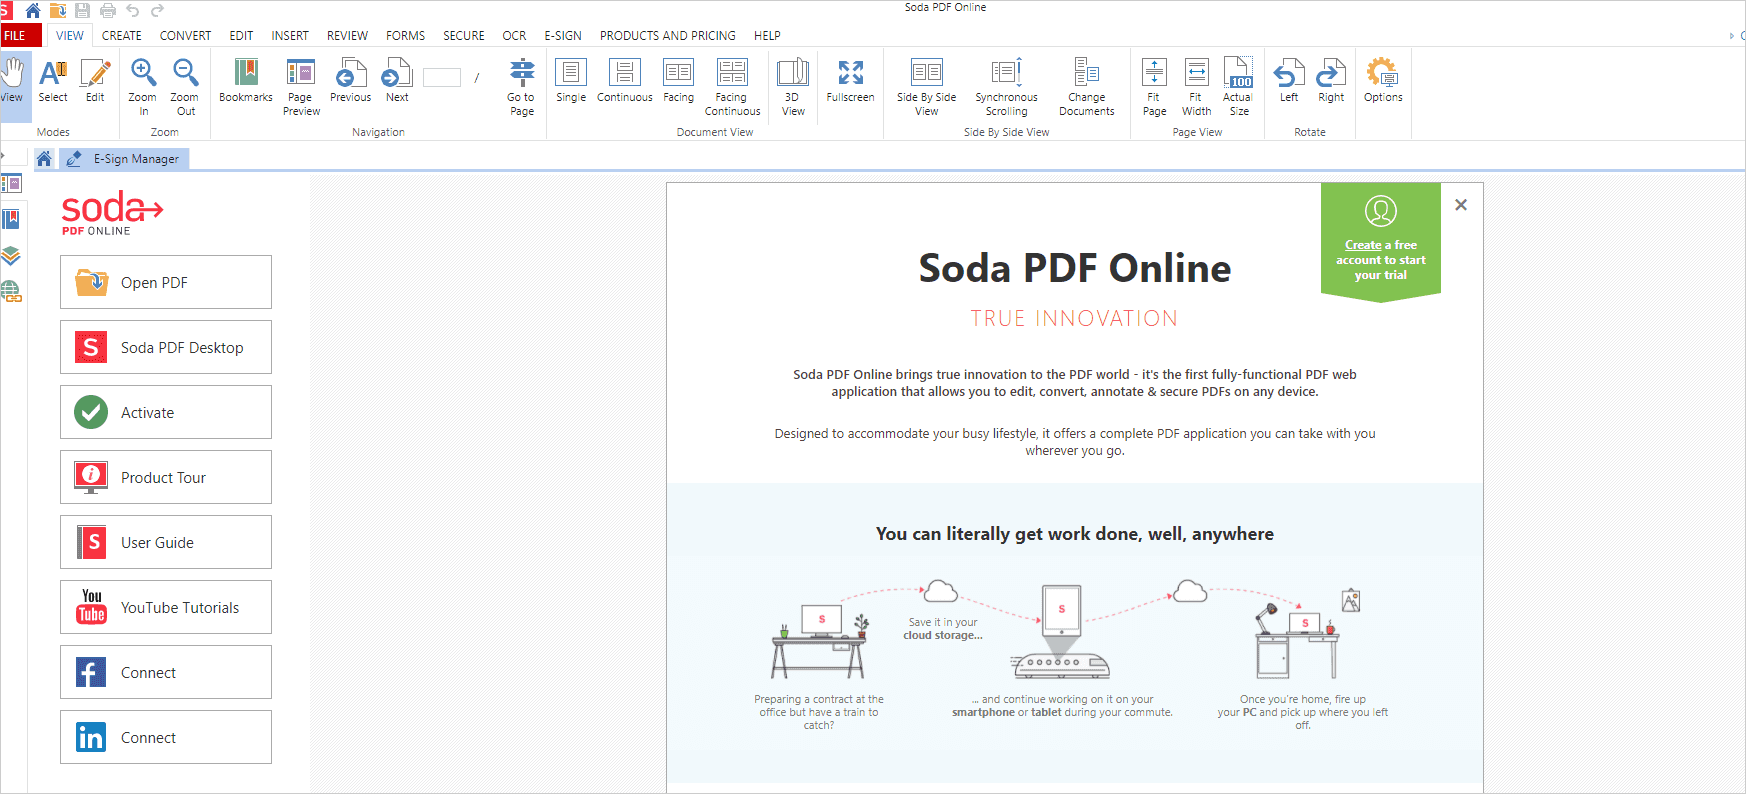Apply Fit Width view
The width and height of the screenshot is (1746, 794).
click(x=1196, y=86)
